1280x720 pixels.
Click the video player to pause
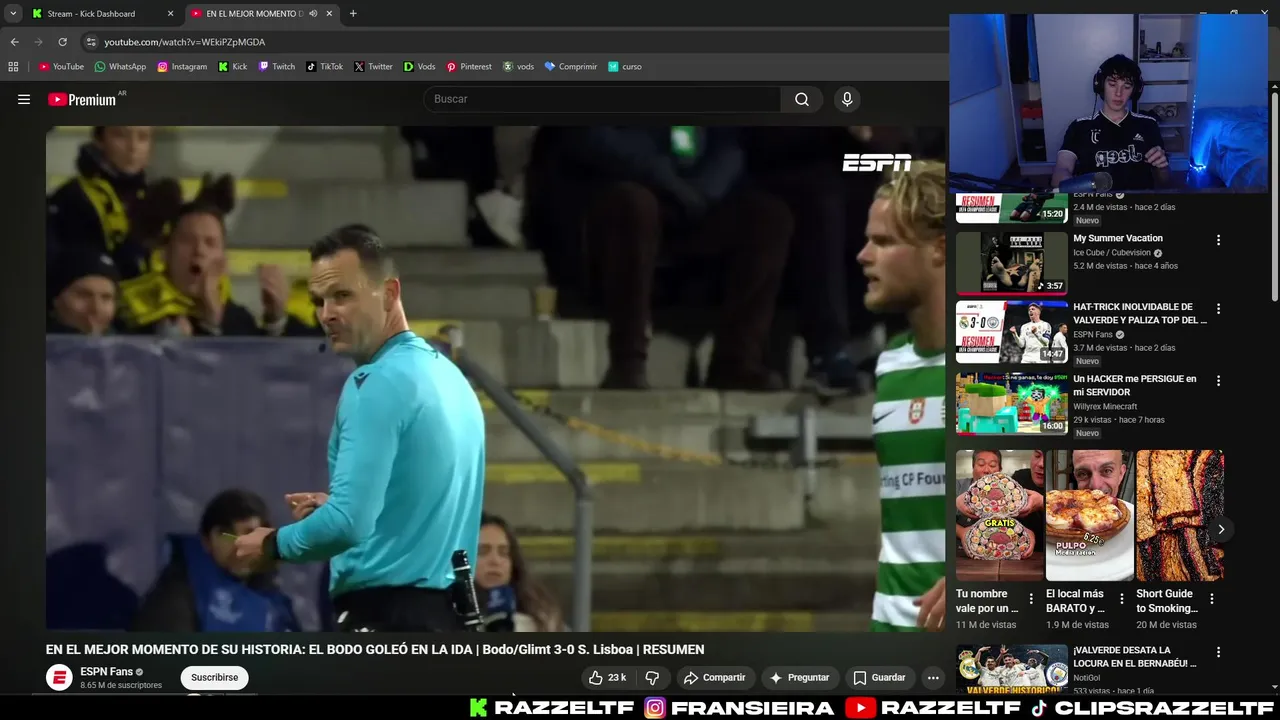(x=495, y=378)
